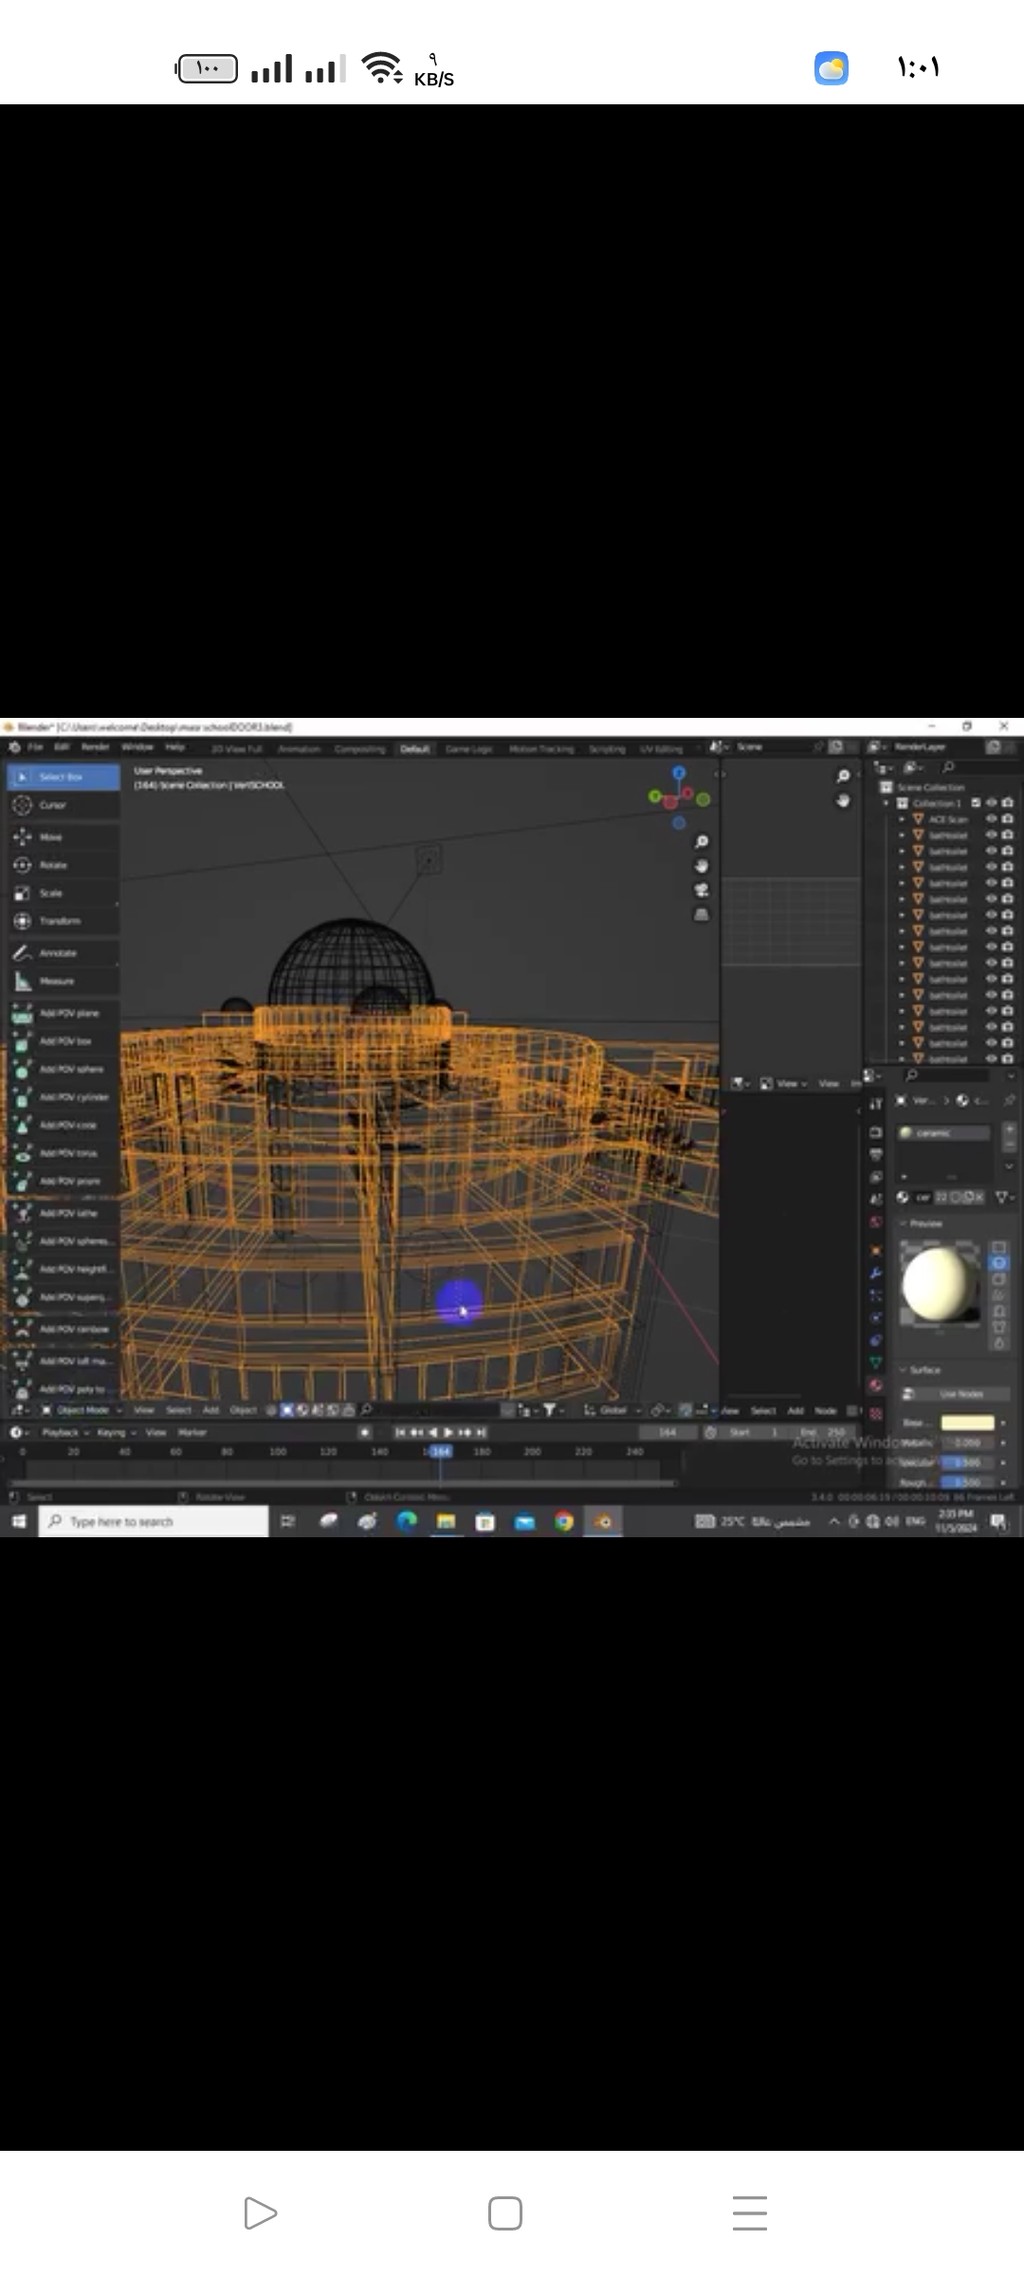Collapse the Collection 1 tree arrow
The image size is (1024, 2276).
click(x=886, y=803)
